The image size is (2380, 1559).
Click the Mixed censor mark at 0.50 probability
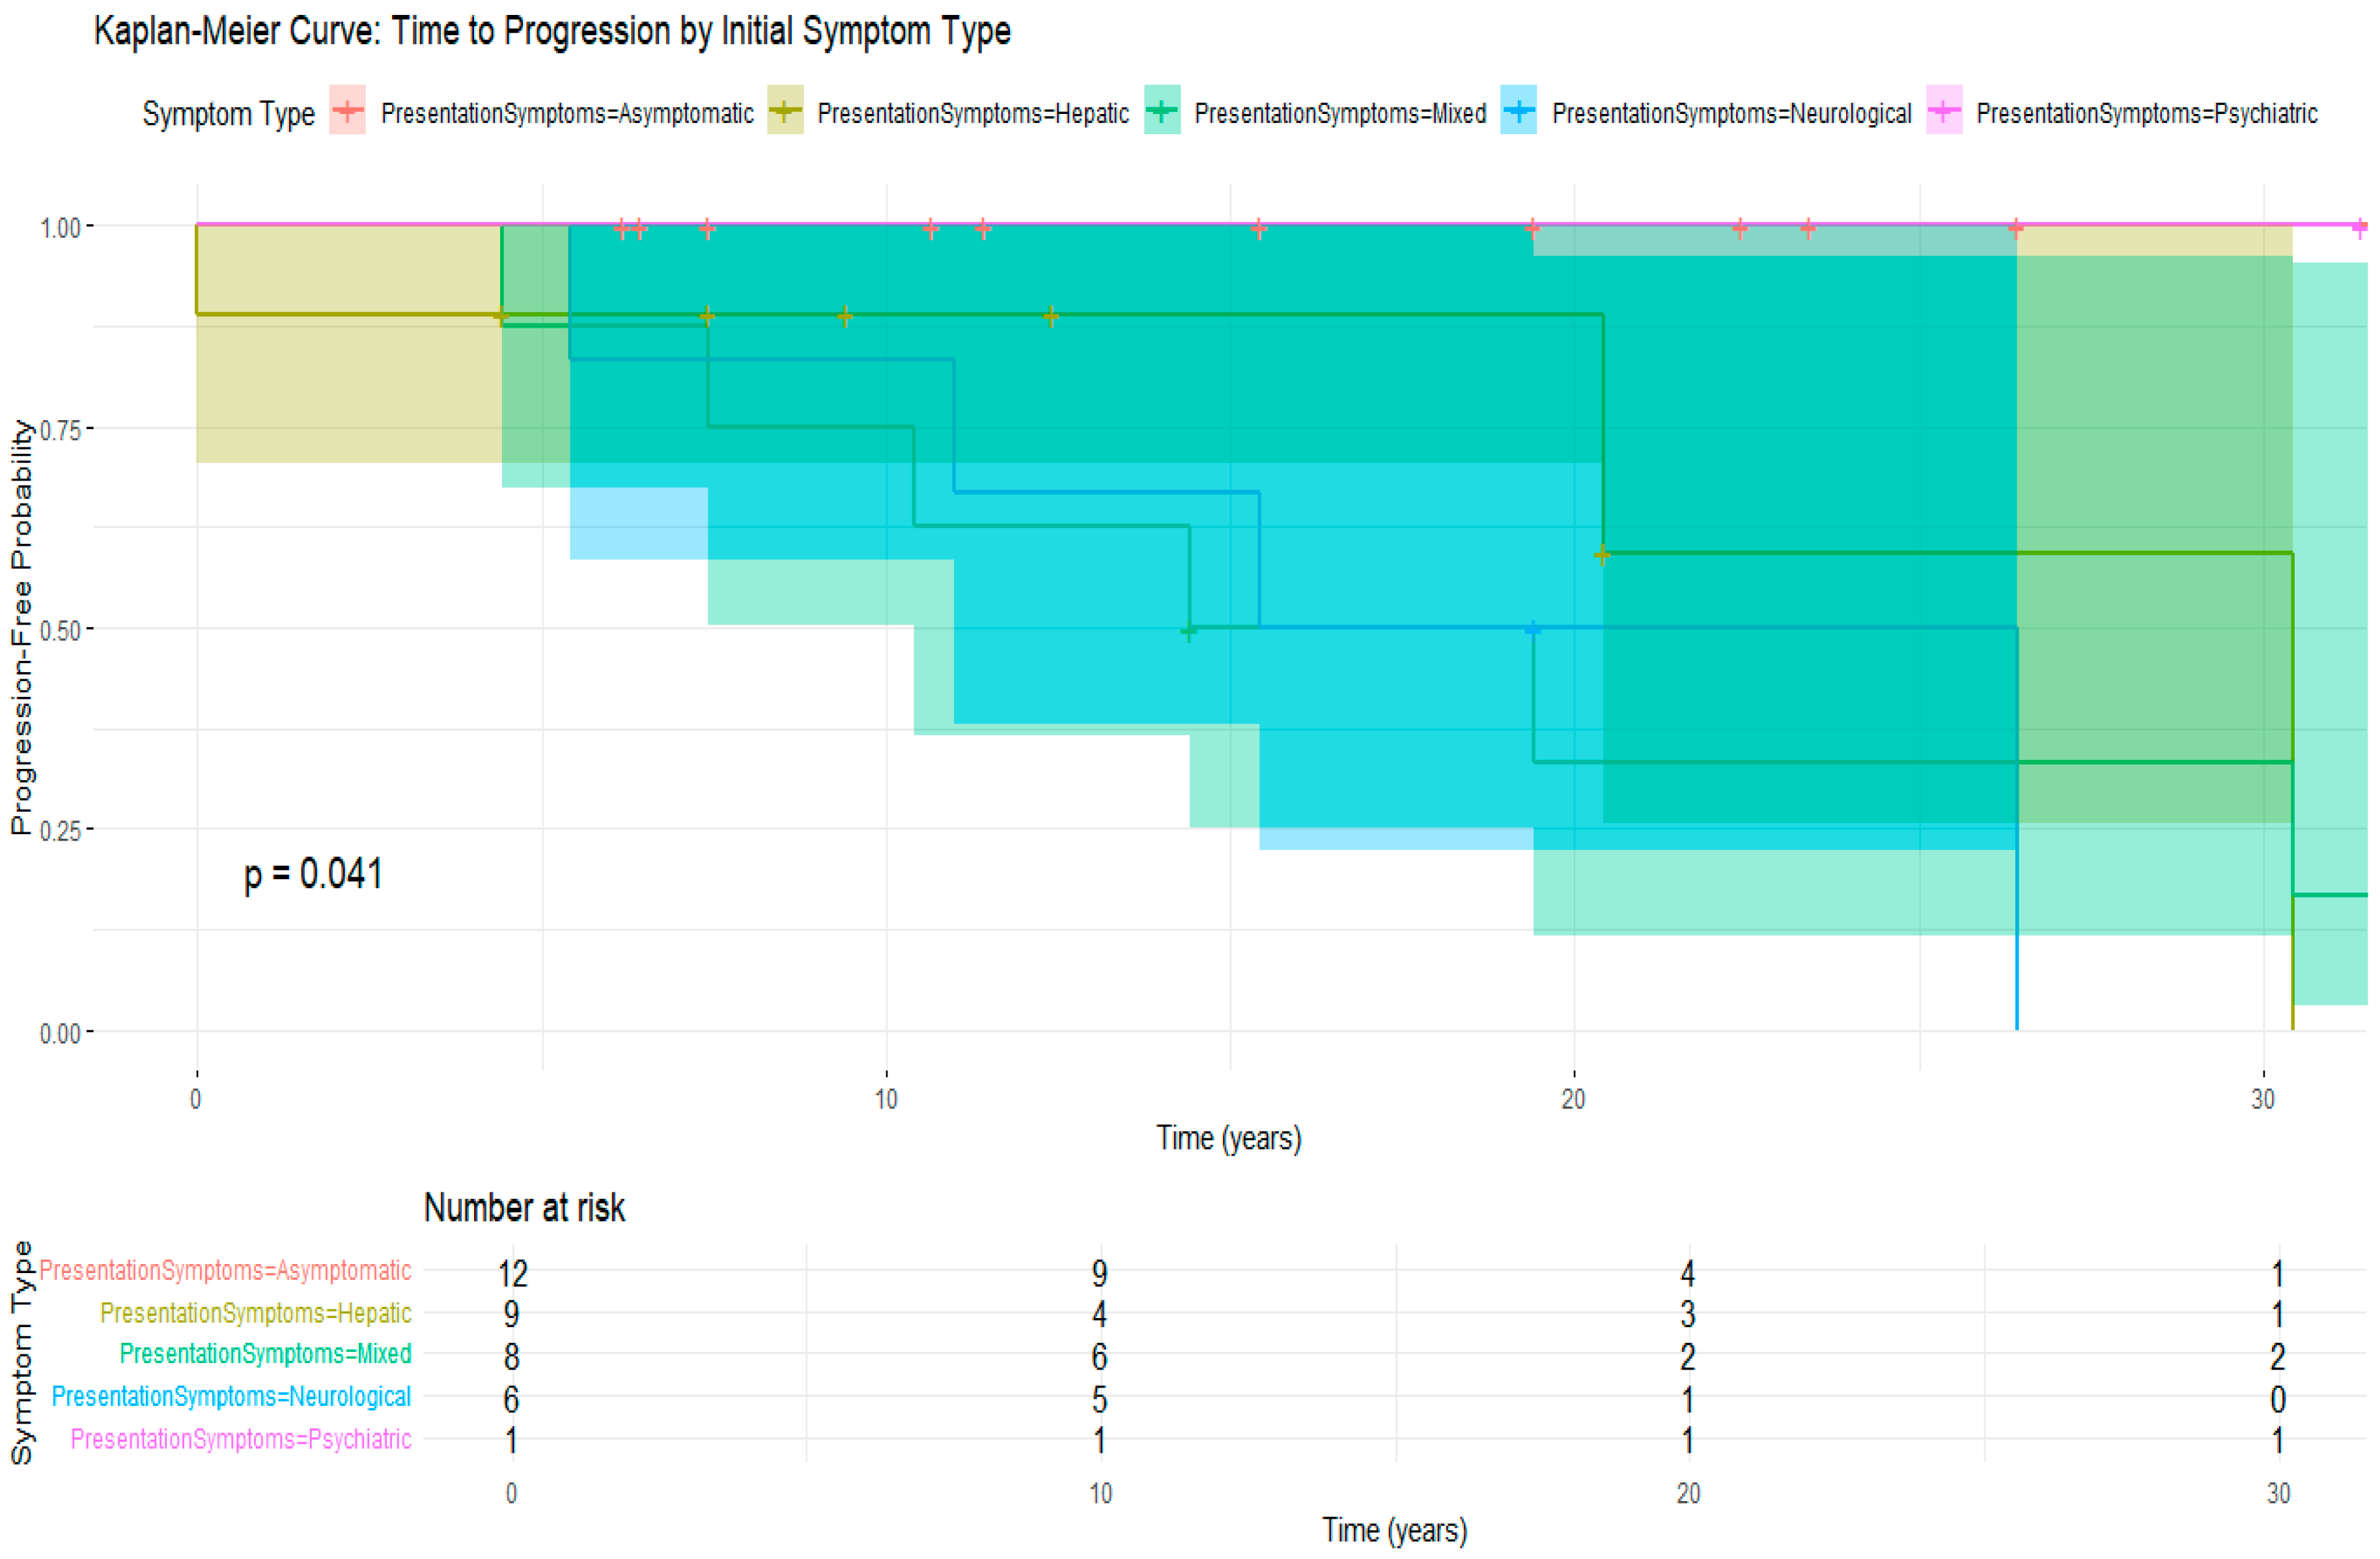click(x=1189, y=631)
